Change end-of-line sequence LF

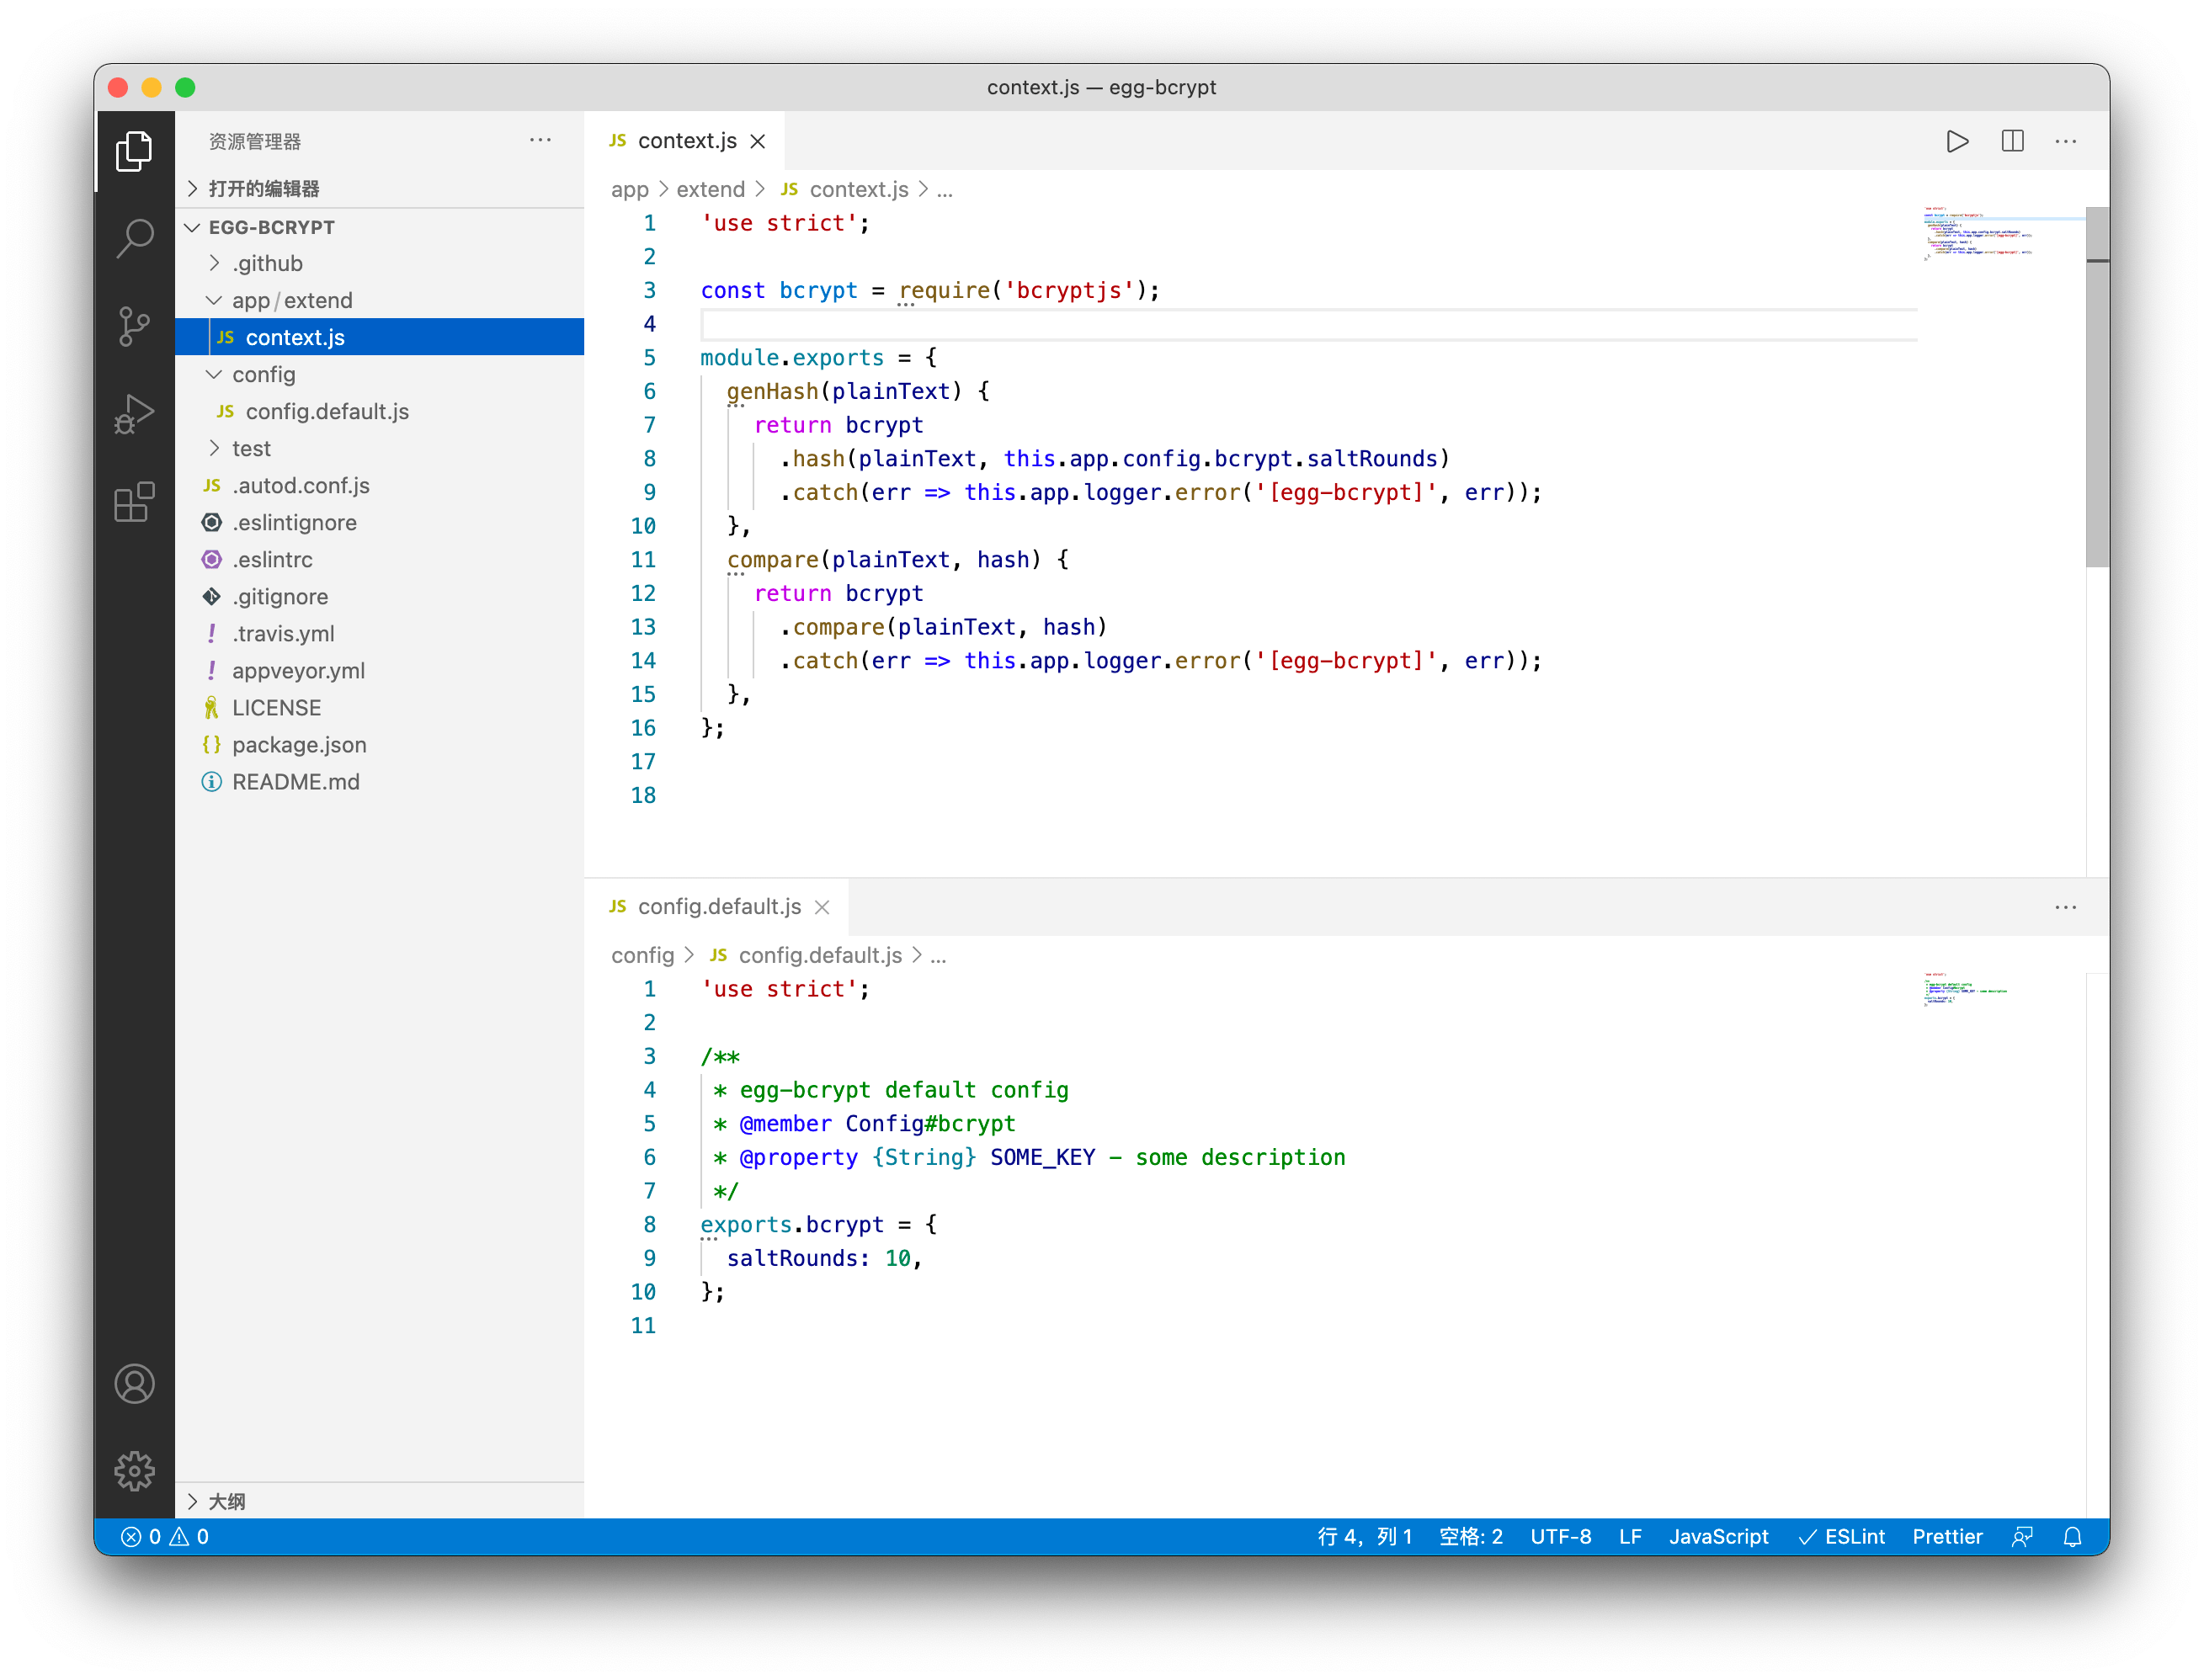(1630, 1537)
